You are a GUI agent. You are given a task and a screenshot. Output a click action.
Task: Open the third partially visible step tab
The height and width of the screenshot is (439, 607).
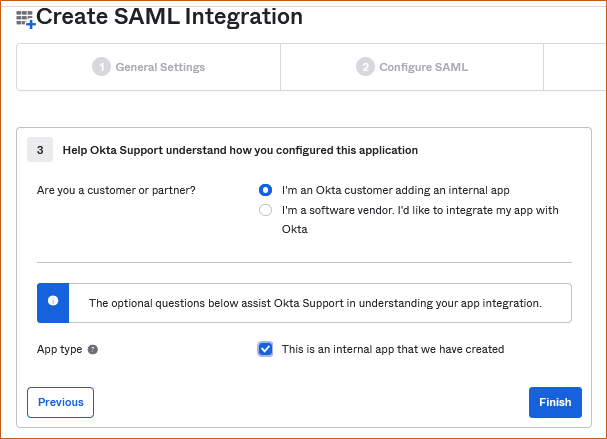pyautogui.click(x=575, y=67)
